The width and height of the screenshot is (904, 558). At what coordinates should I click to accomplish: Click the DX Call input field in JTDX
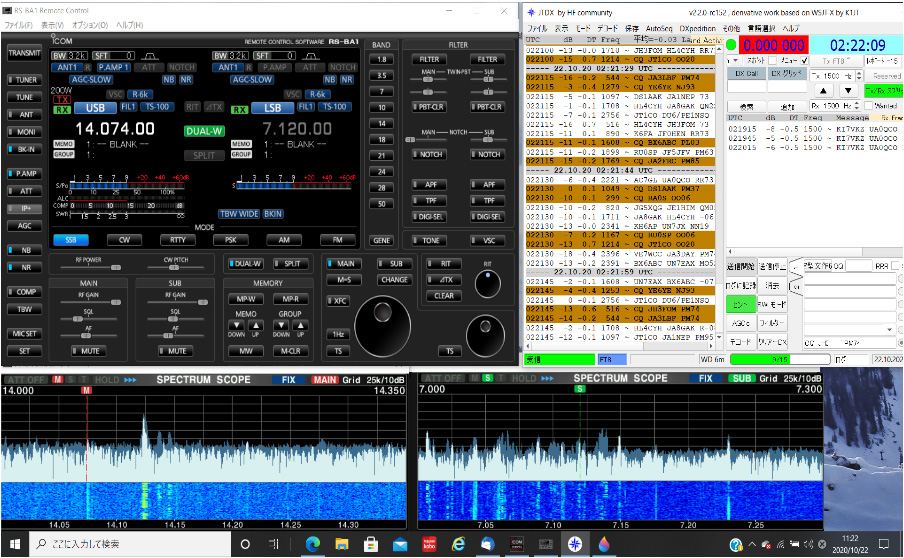pos(746,86)
